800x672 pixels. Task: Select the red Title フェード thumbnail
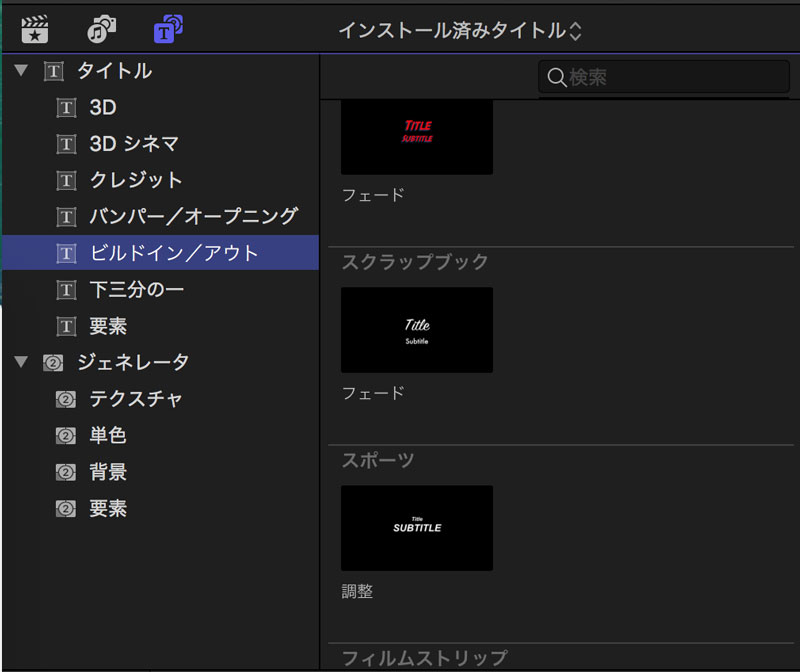[x=417, y=135]
